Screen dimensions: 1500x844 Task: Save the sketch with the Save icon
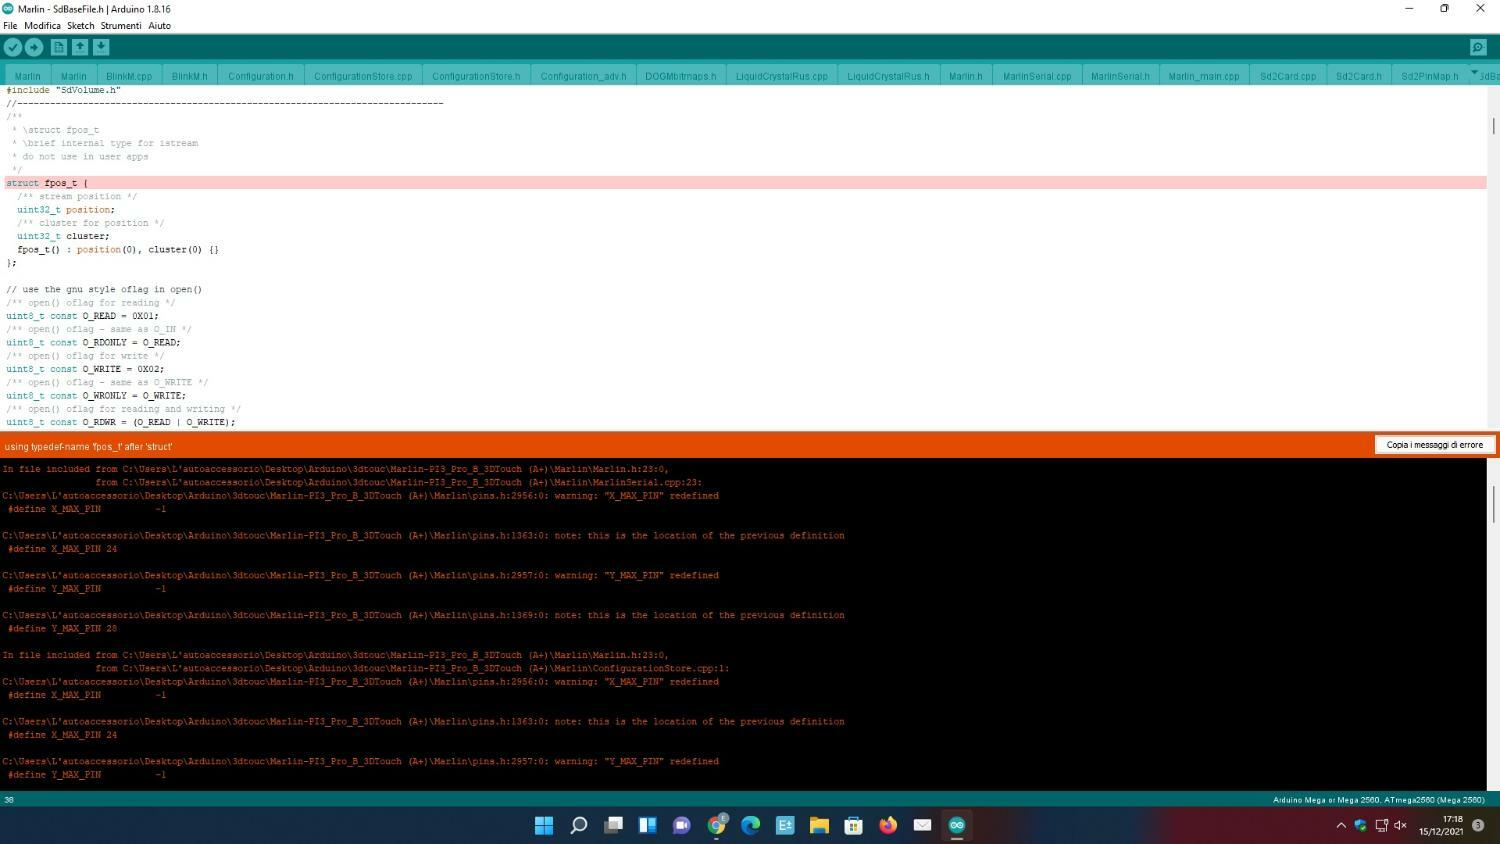pos(101,47)
